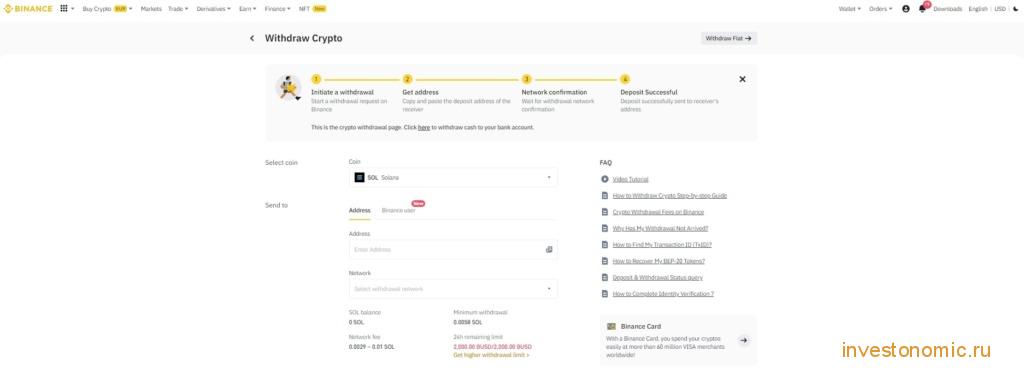Expand the Finance menu
Viewport: 1024px width, 369px height.
pyautogui.click(x=278, y=9)
